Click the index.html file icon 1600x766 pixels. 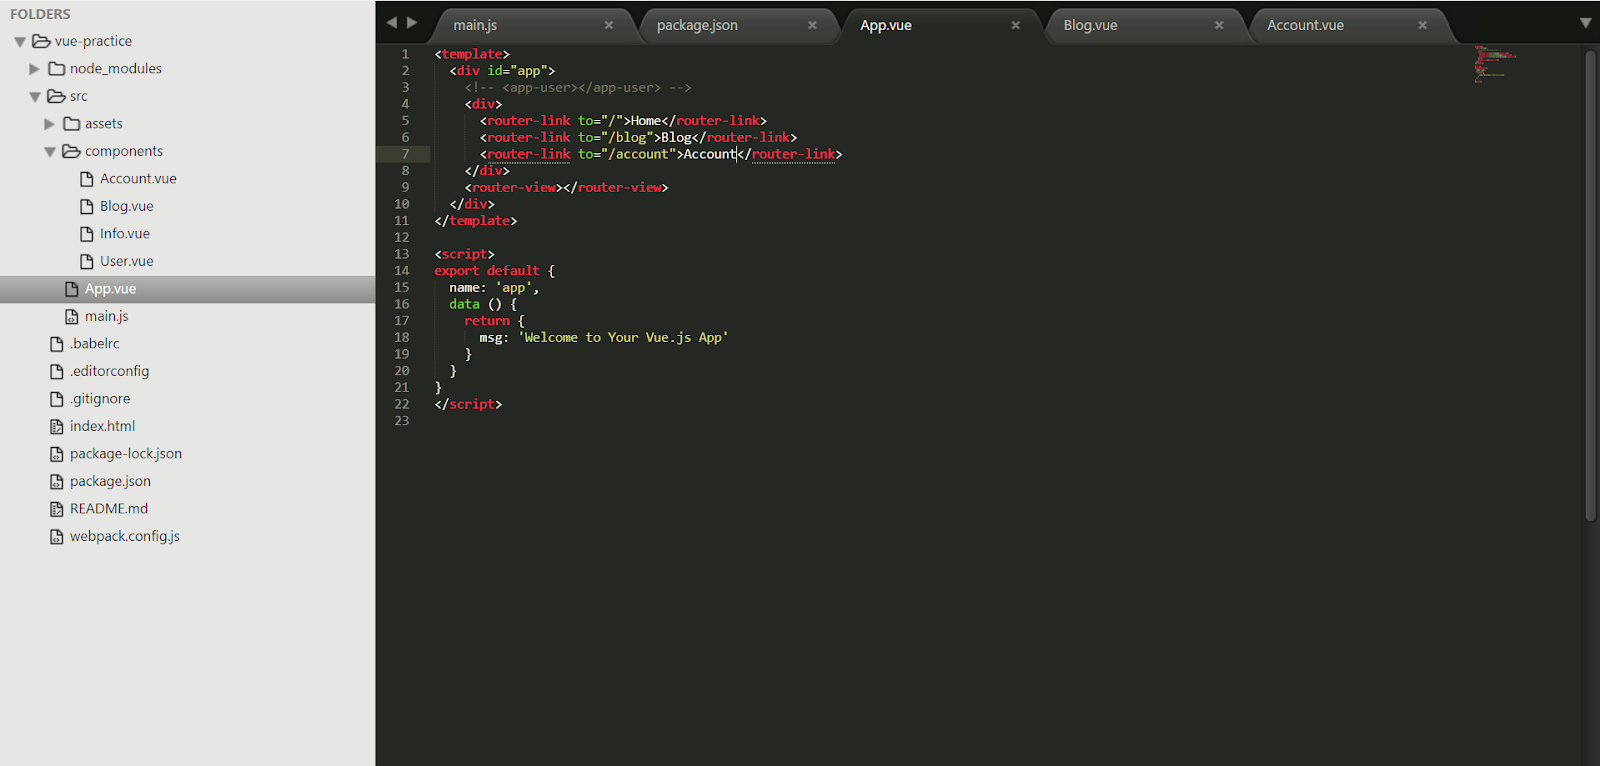57,426
